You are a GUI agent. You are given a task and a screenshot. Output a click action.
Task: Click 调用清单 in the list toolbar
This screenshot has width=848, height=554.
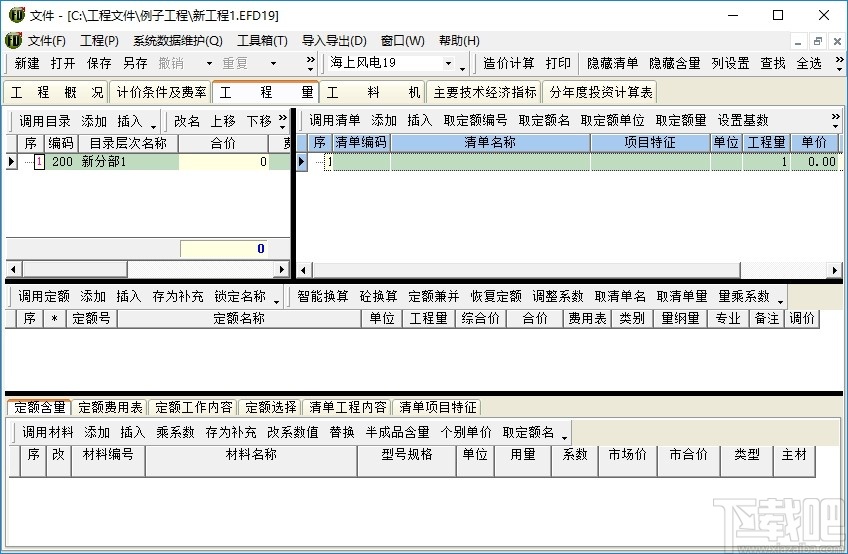(335, 121)
